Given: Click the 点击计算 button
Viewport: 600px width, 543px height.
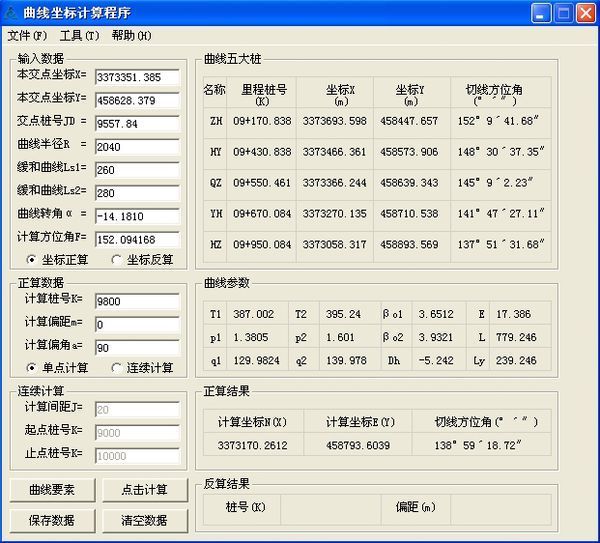Looking at the screenshot, I should tap(145, 490).
